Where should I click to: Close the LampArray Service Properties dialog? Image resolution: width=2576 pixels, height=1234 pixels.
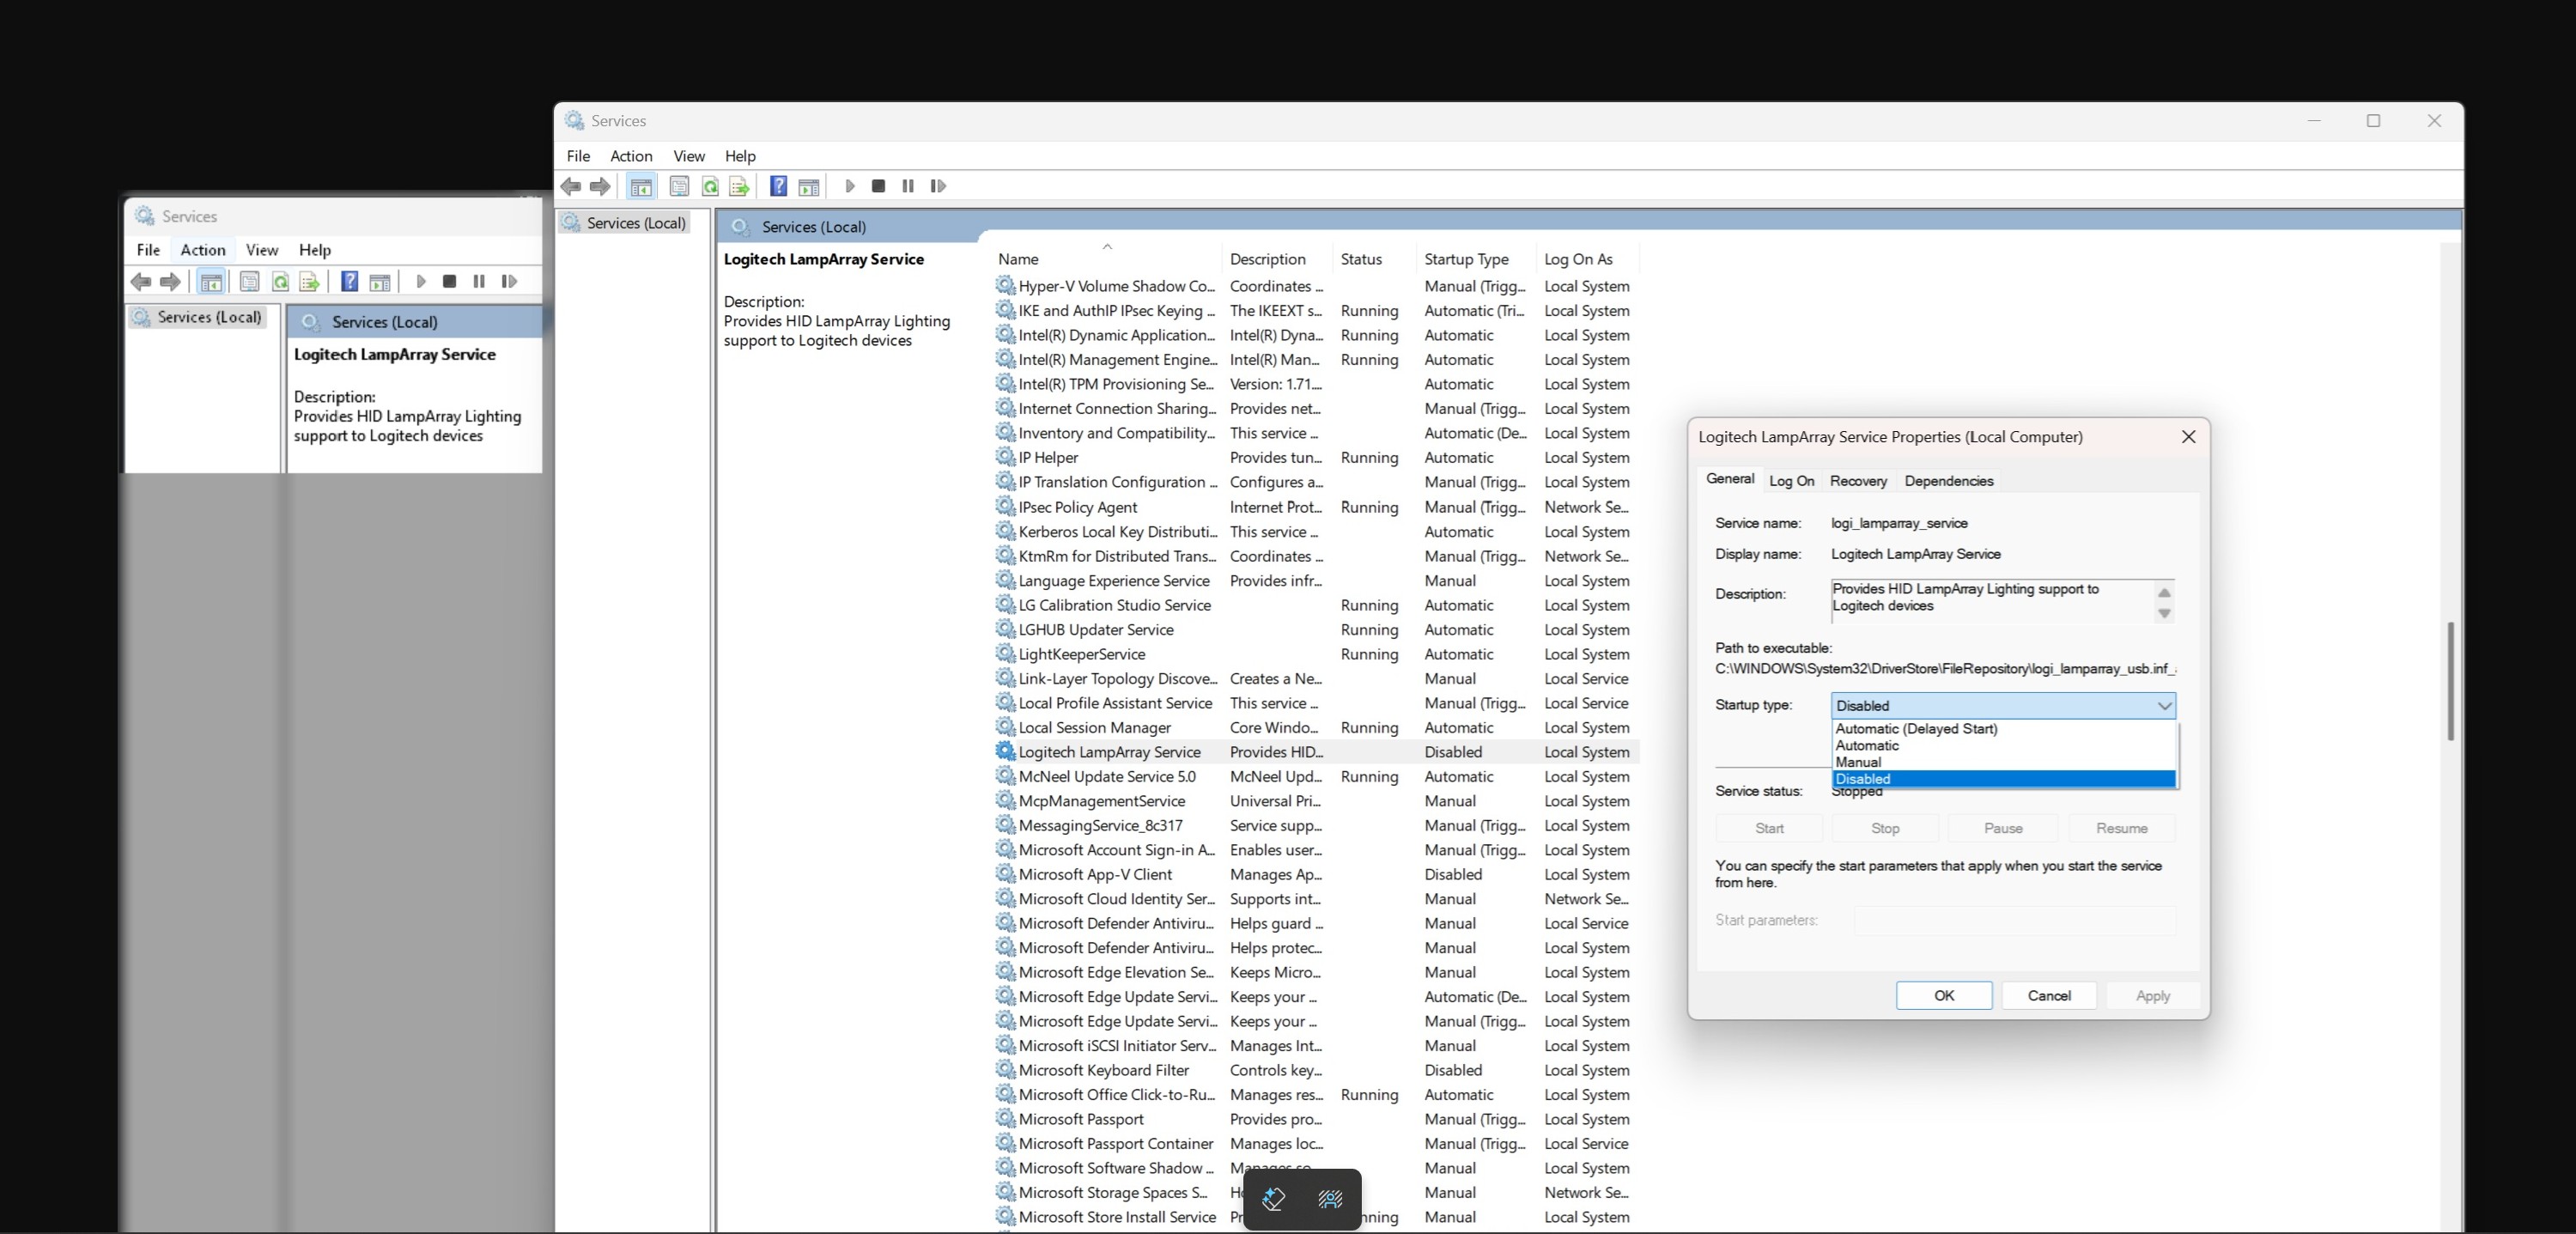(2188, 437)
